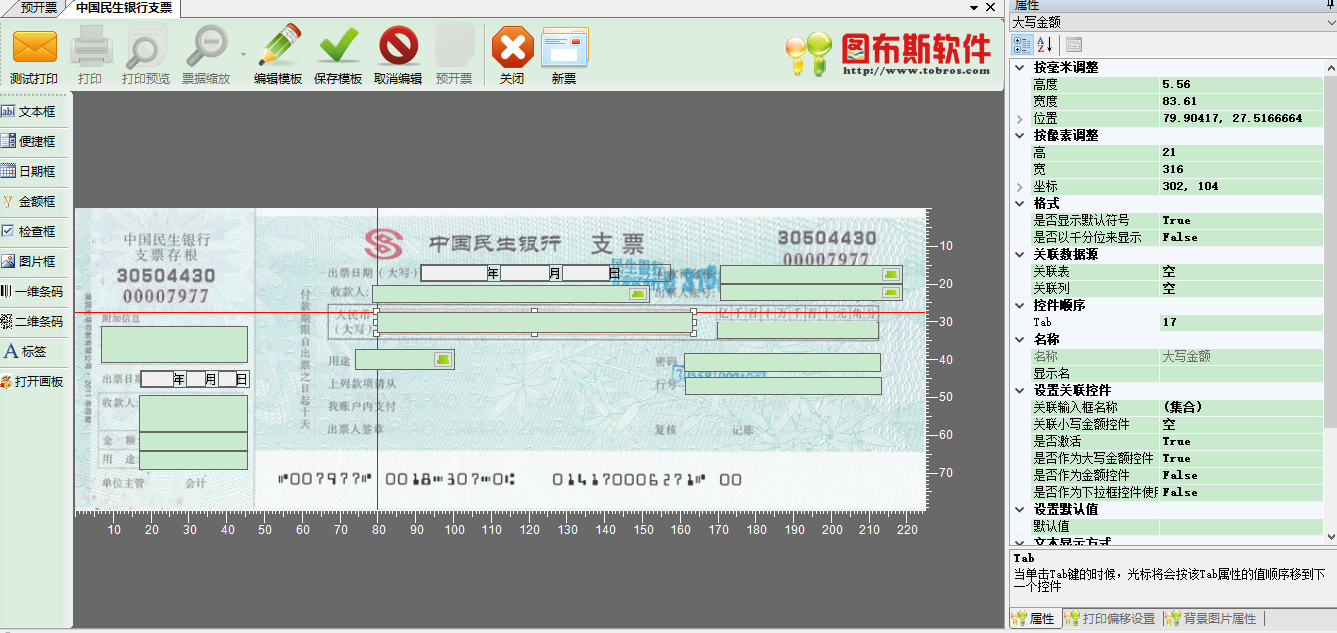The image size is (1337, 633).
Task: Select the 二维条码 QR code tool
Action: click(x=35, y=322)
